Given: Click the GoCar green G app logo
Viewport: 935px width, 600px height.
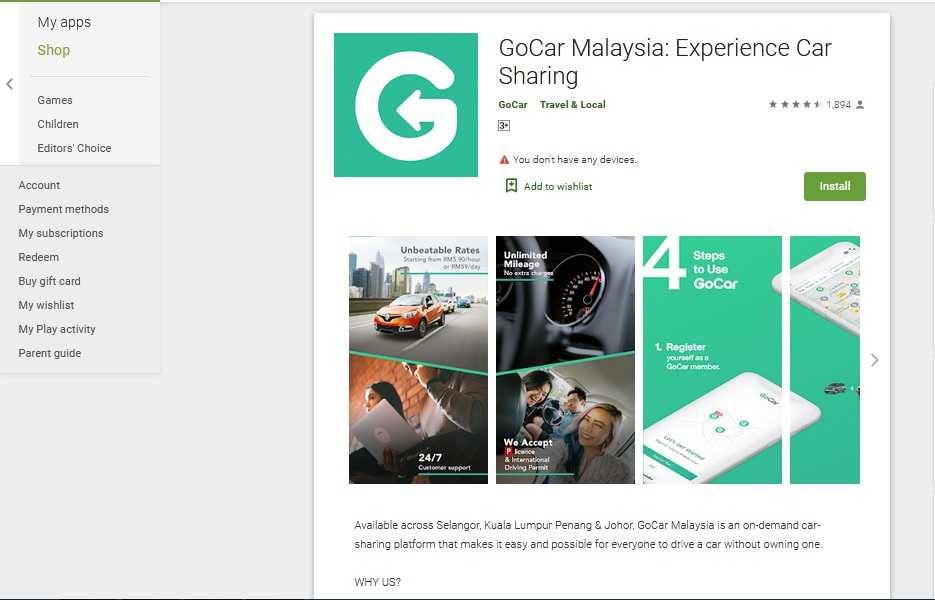Looking at the screenshot, I should 405,105.
